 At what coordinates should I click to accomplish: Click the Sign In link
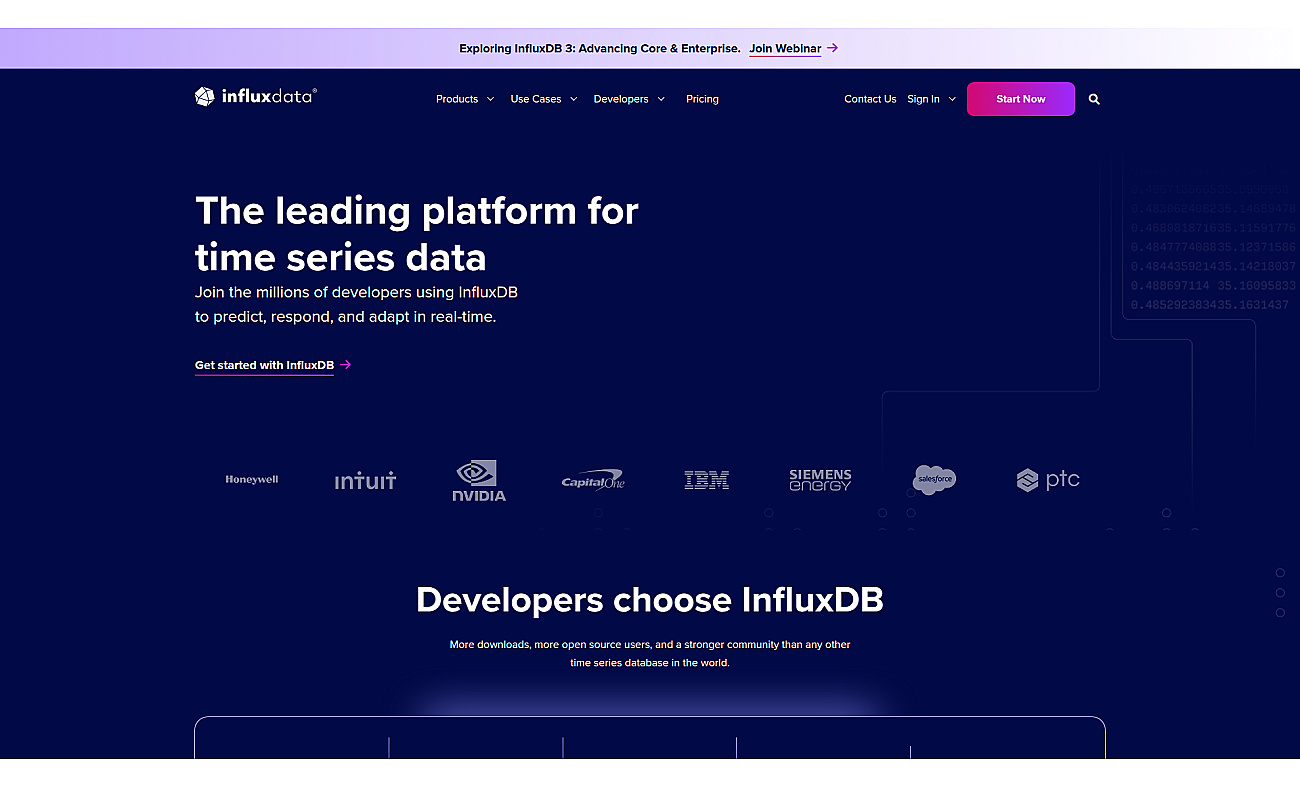coord(923,99)
